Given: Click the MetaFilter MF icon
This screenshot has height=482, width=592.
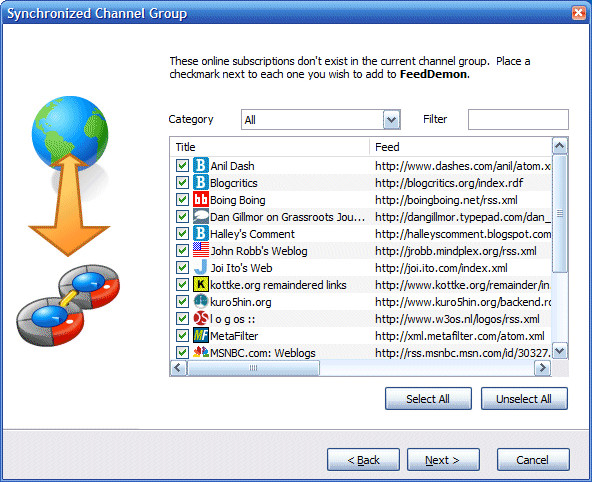Looking at the screenshot, I should [x=200, y=335].
